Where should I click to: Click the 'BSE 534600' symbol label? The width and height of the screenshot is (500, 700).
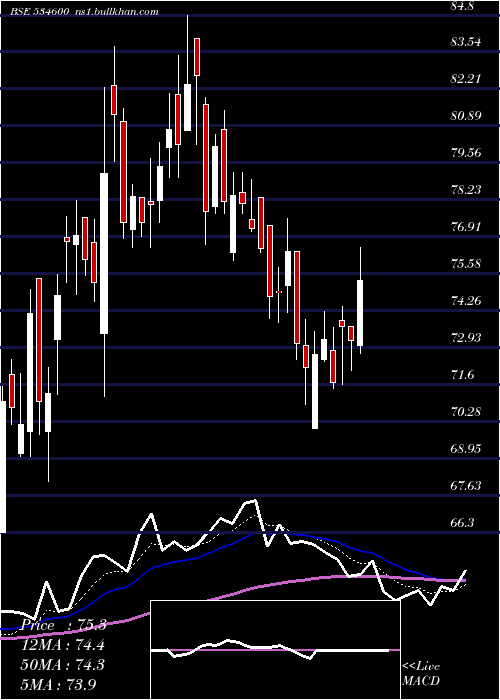pyautogui.click(x=40, y=12)
